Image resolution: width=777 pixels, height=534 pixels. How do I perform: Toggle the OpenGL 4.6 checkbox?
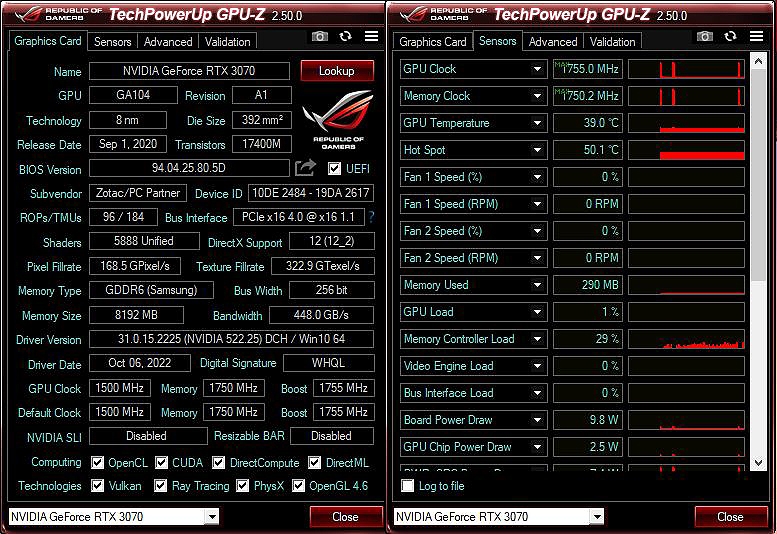click(x=298, y=485)
